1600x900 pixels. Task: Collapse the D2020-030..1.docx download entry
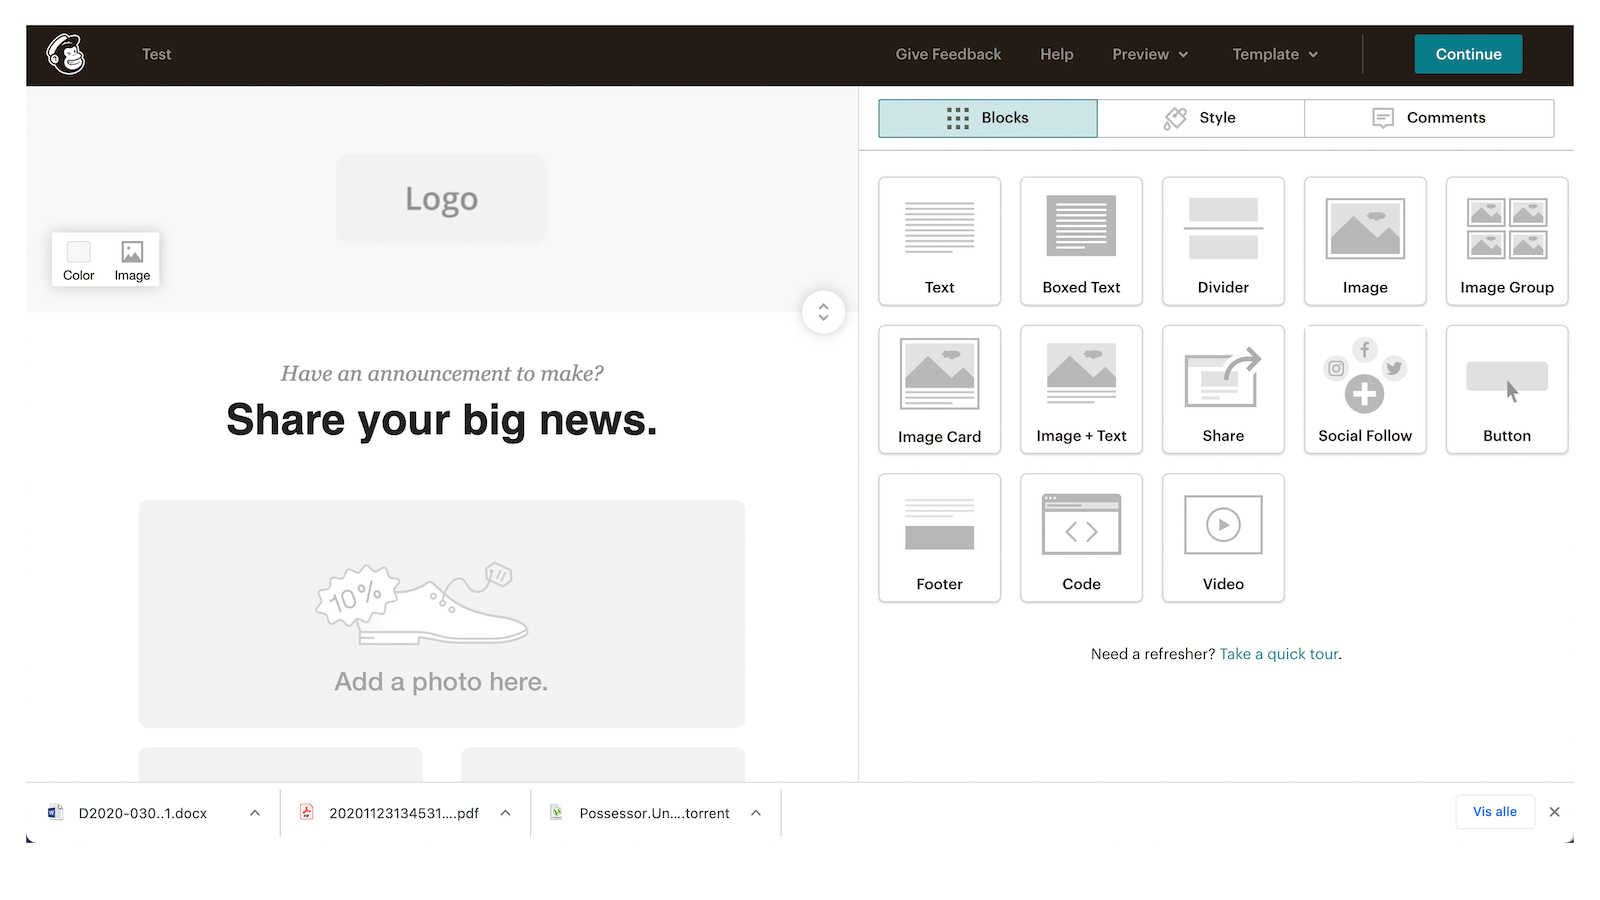(254, 812)
